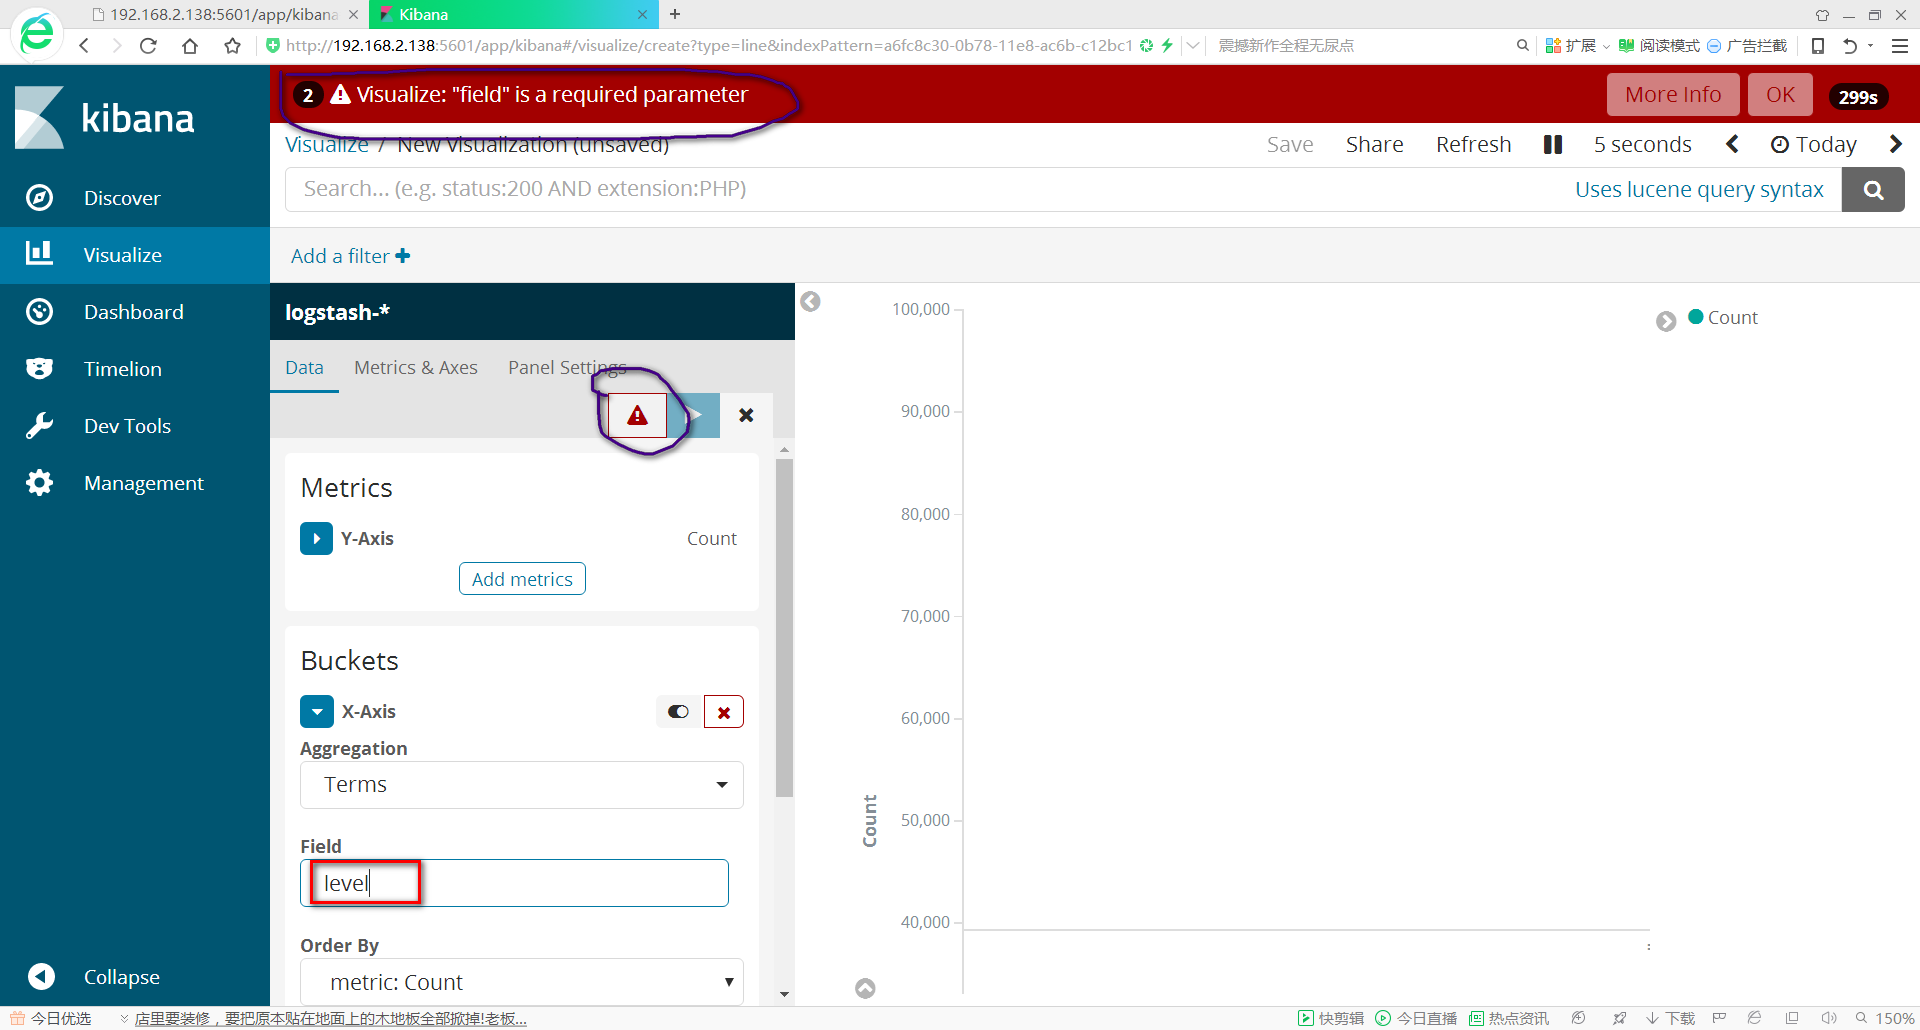
Task: Collapse the X-Axis bucket settings
Action: tap(316, 712)
